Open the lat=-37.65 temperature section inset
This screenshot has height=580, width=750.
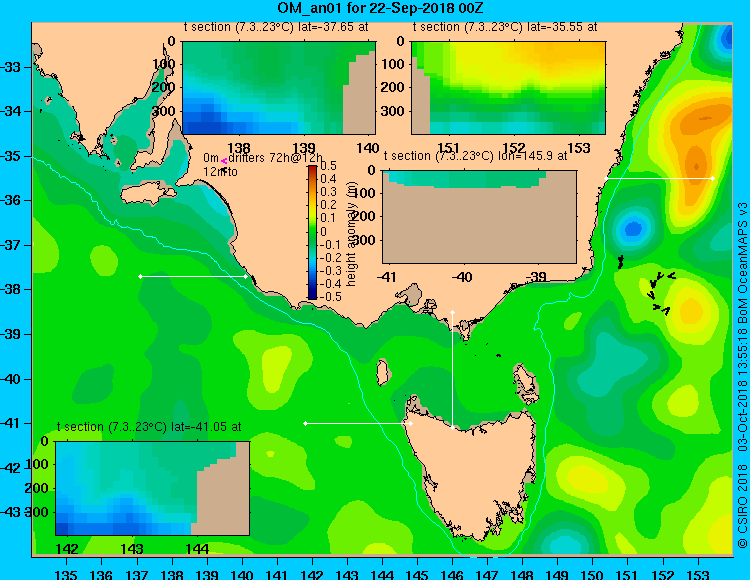[279, 88]
